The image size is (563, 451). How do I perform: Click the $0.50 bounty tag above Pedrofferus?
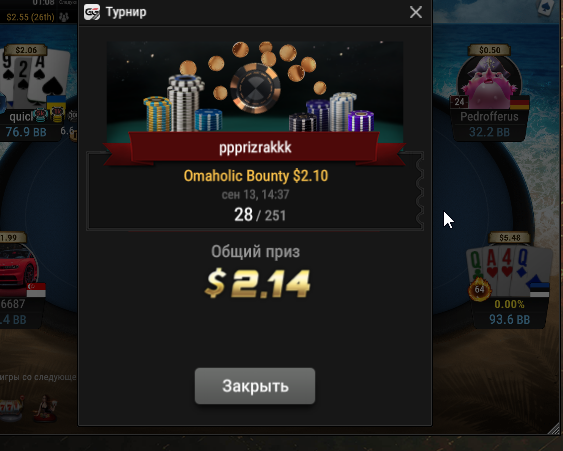(x=490, y=50)
